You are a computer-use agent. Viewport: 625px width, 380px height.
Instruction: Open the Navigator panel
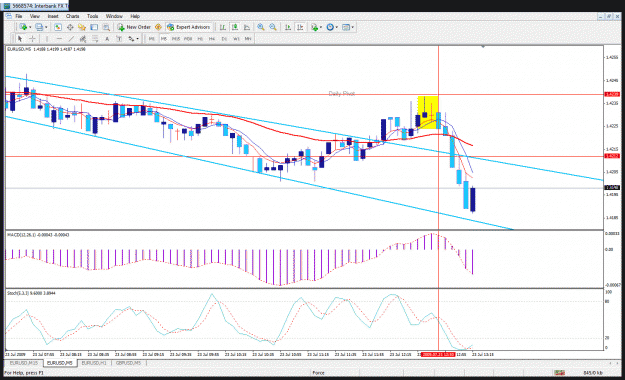click(82, 27)
